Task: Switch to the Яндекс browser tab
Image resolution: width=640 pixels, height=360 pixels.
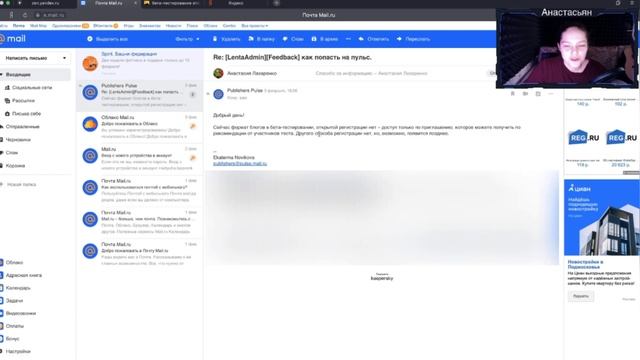Action: [236, 3]
